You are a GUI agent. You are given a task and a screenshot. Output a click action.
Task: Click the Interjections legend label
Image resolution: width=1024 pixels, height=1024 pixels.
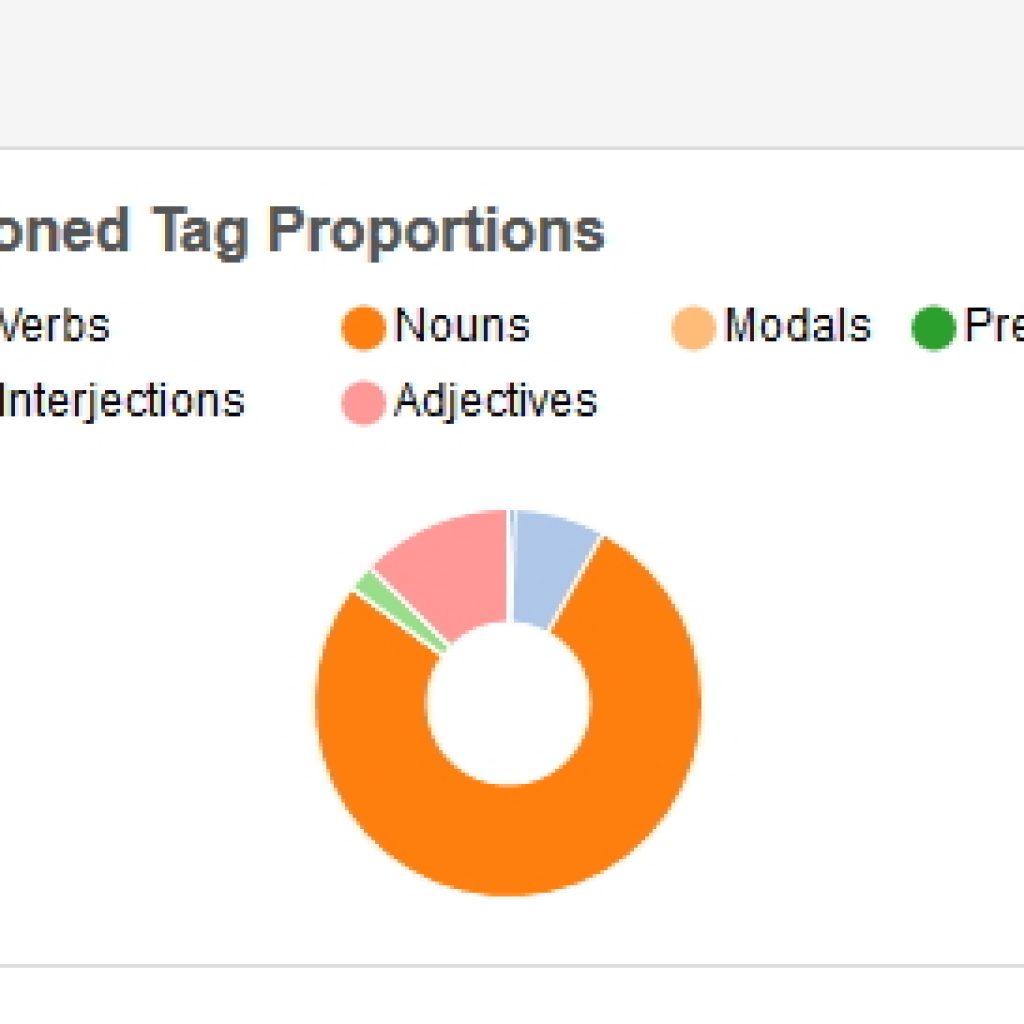122,402
